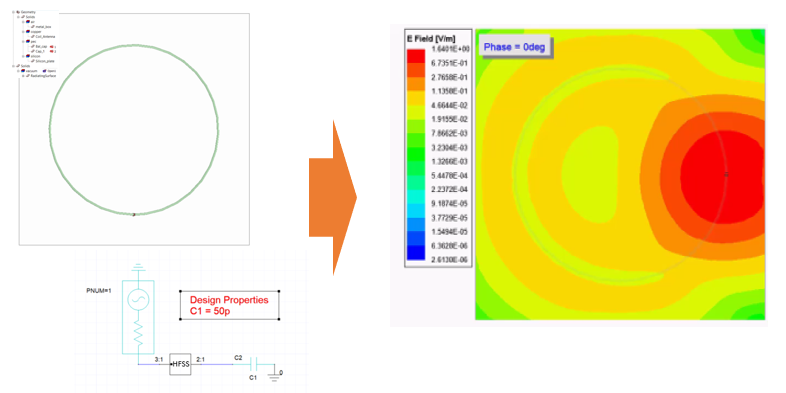Select Silicon_plate tree item
Screen dimensions: 786x393
pyautogui.click(x=45, y=61)
